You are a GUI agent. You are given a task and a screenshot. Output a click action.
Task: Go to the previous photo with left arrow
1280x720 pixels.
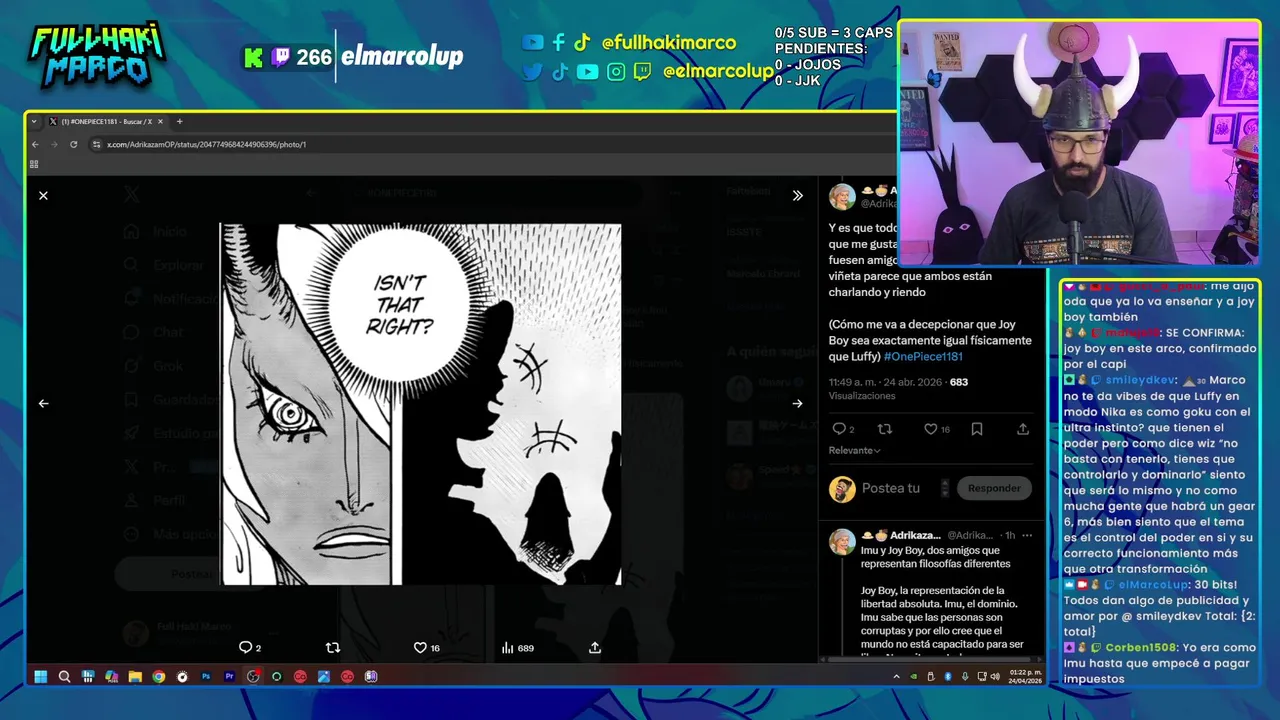(43, 404)
